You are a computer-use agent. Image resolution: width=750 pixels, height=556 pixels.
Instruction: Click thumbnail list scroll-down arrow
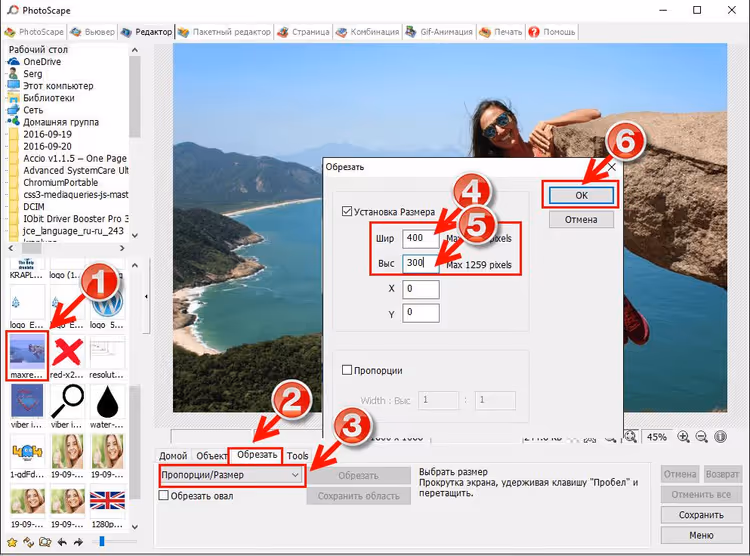tap(134, 526)
